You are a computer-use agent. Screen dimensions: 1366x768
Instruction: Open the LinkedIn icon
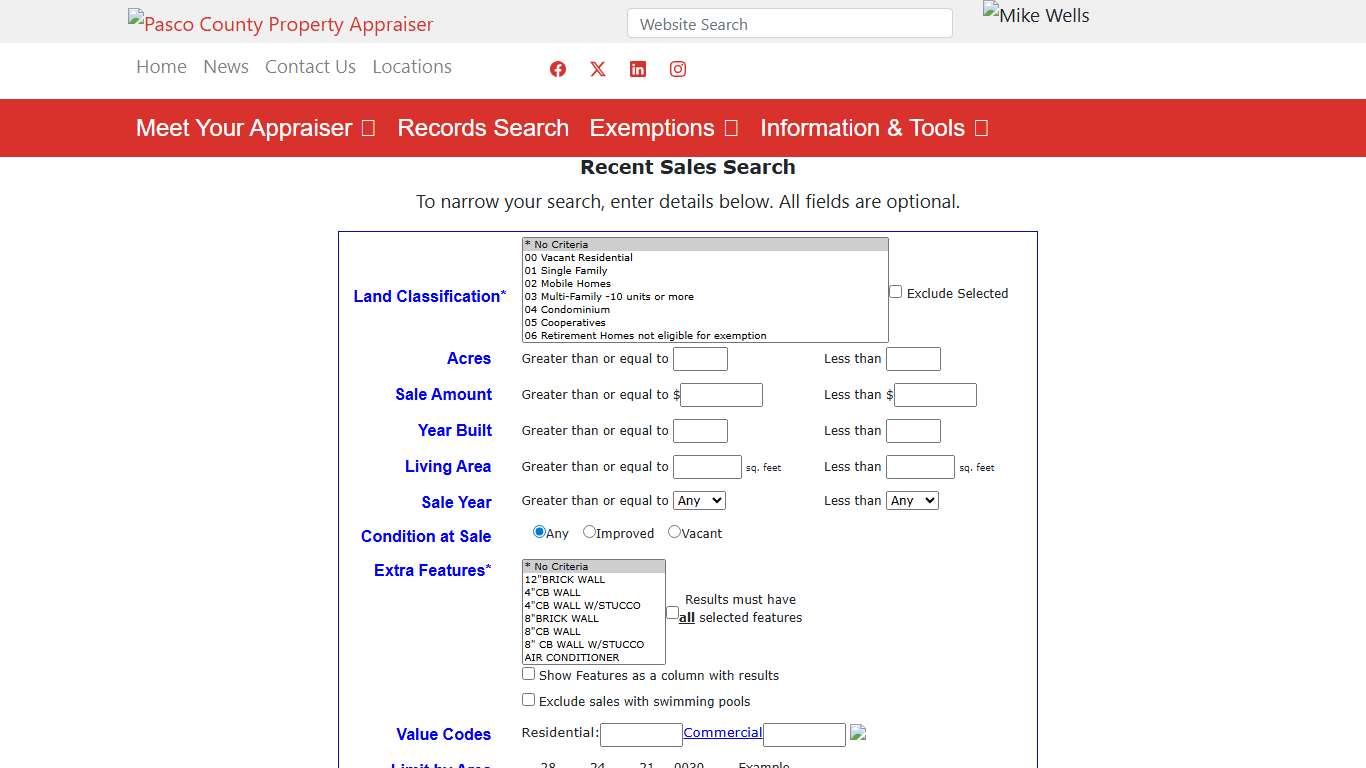[637, 69]
